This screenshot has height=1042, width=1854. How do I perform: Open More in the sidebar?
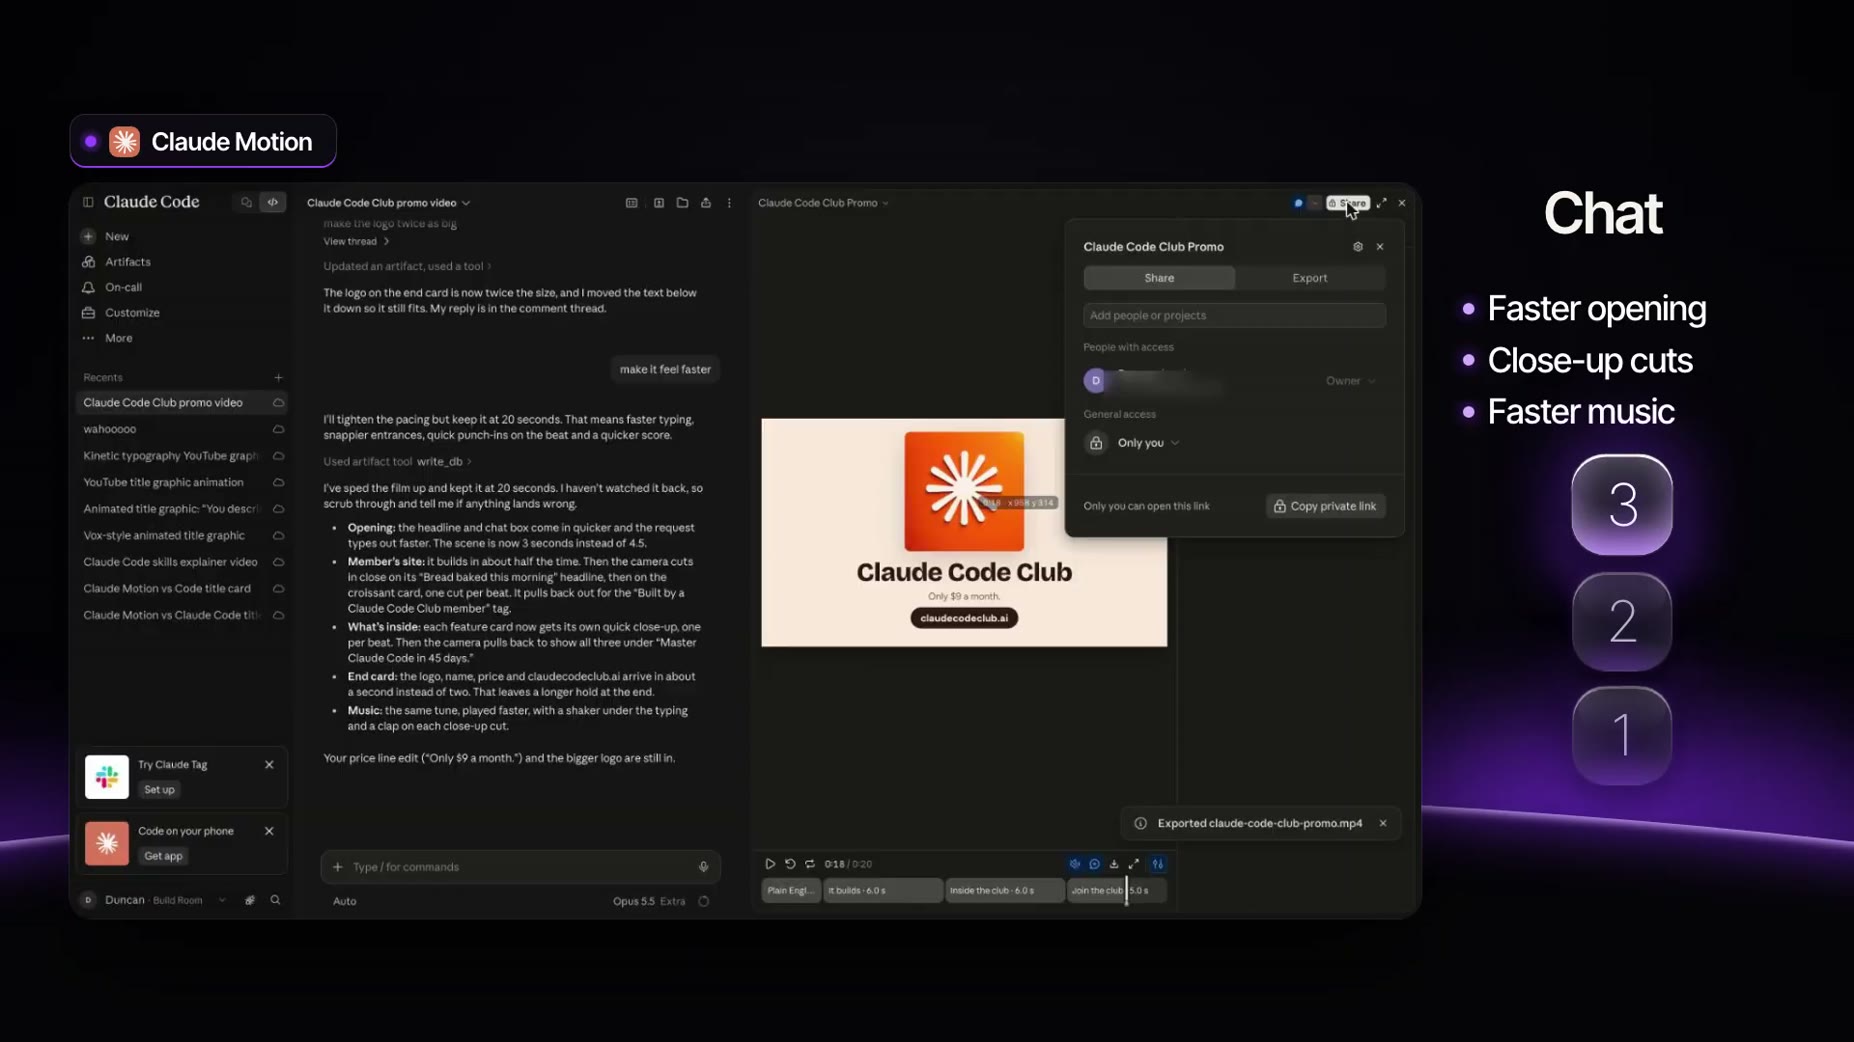pos(118,338)
